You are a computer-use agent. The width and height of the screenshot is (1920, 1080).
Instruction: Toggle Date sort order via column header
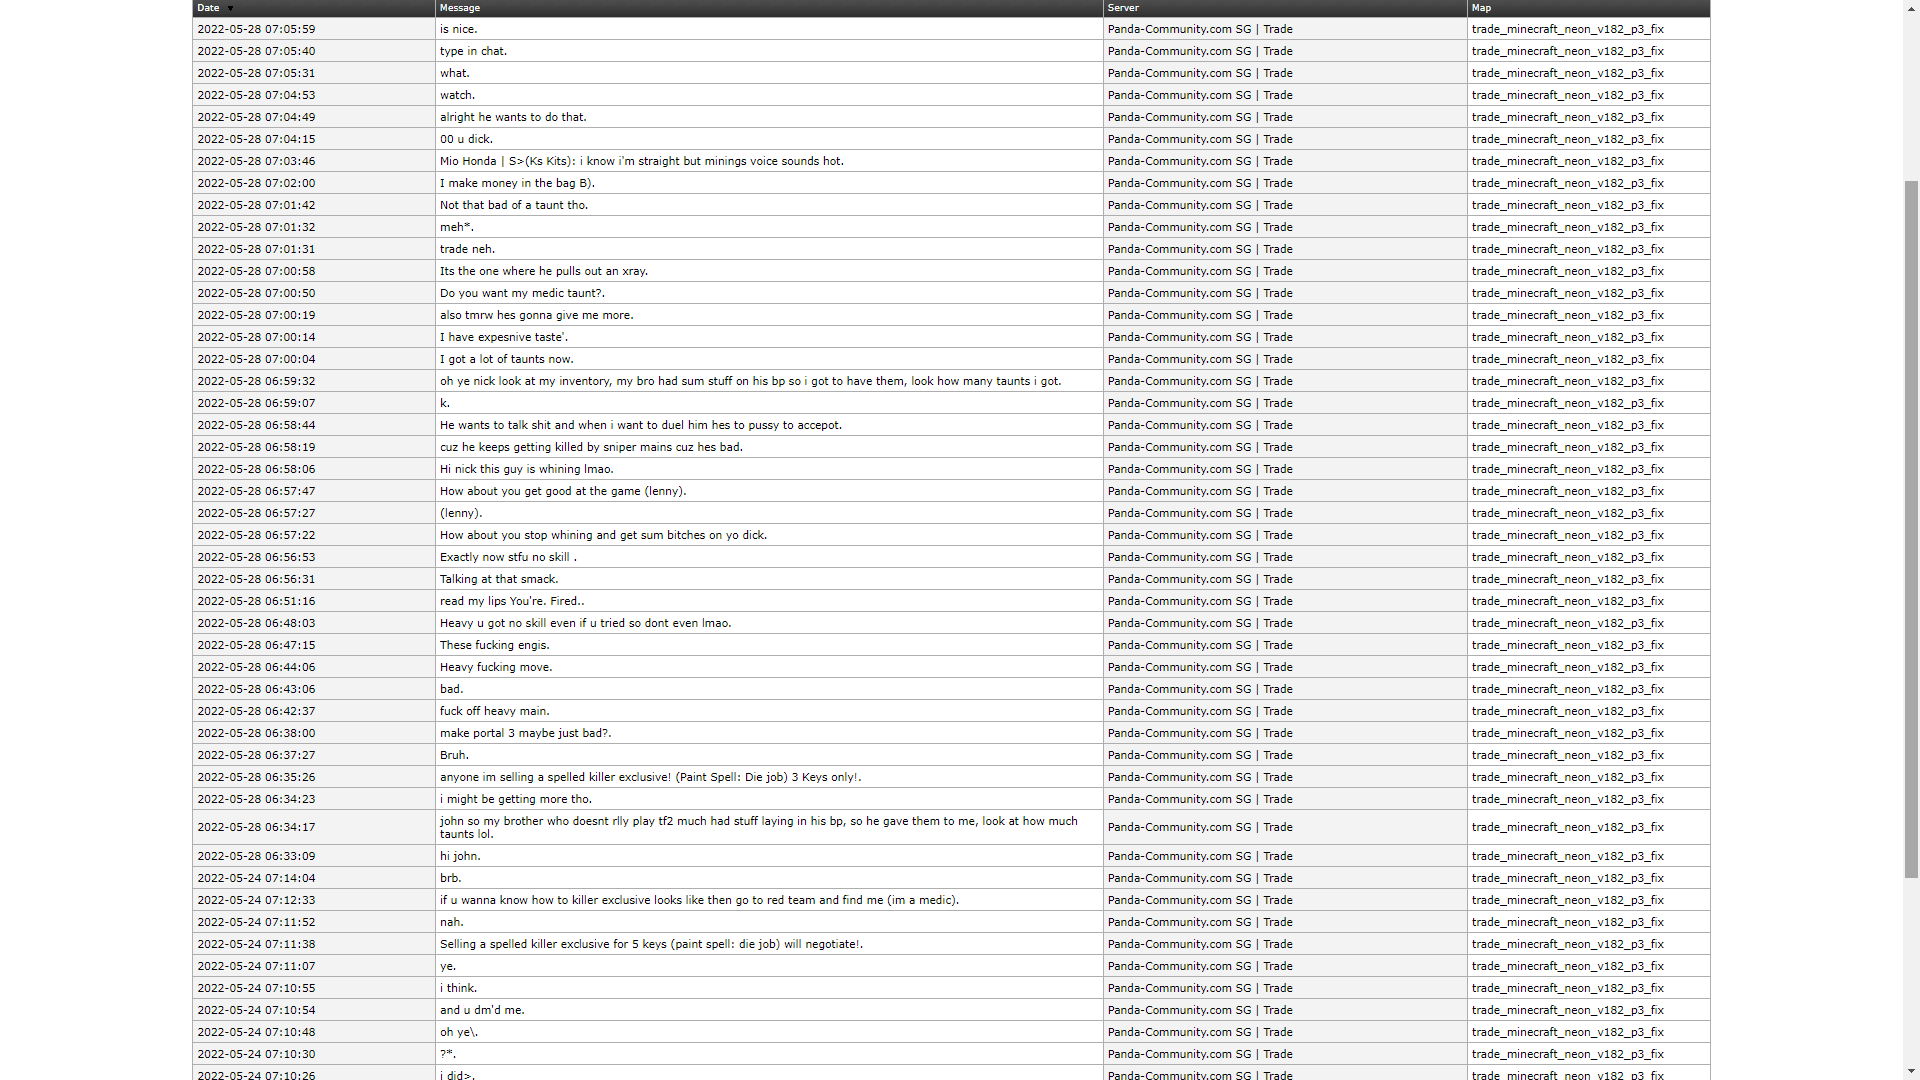click(x=208, y=8)
